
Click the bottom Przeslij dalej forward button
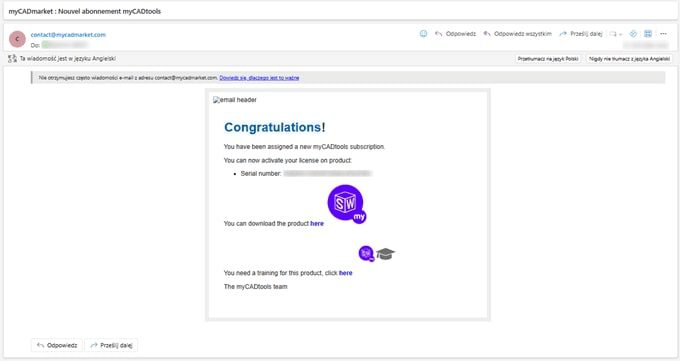pos(111,345)
